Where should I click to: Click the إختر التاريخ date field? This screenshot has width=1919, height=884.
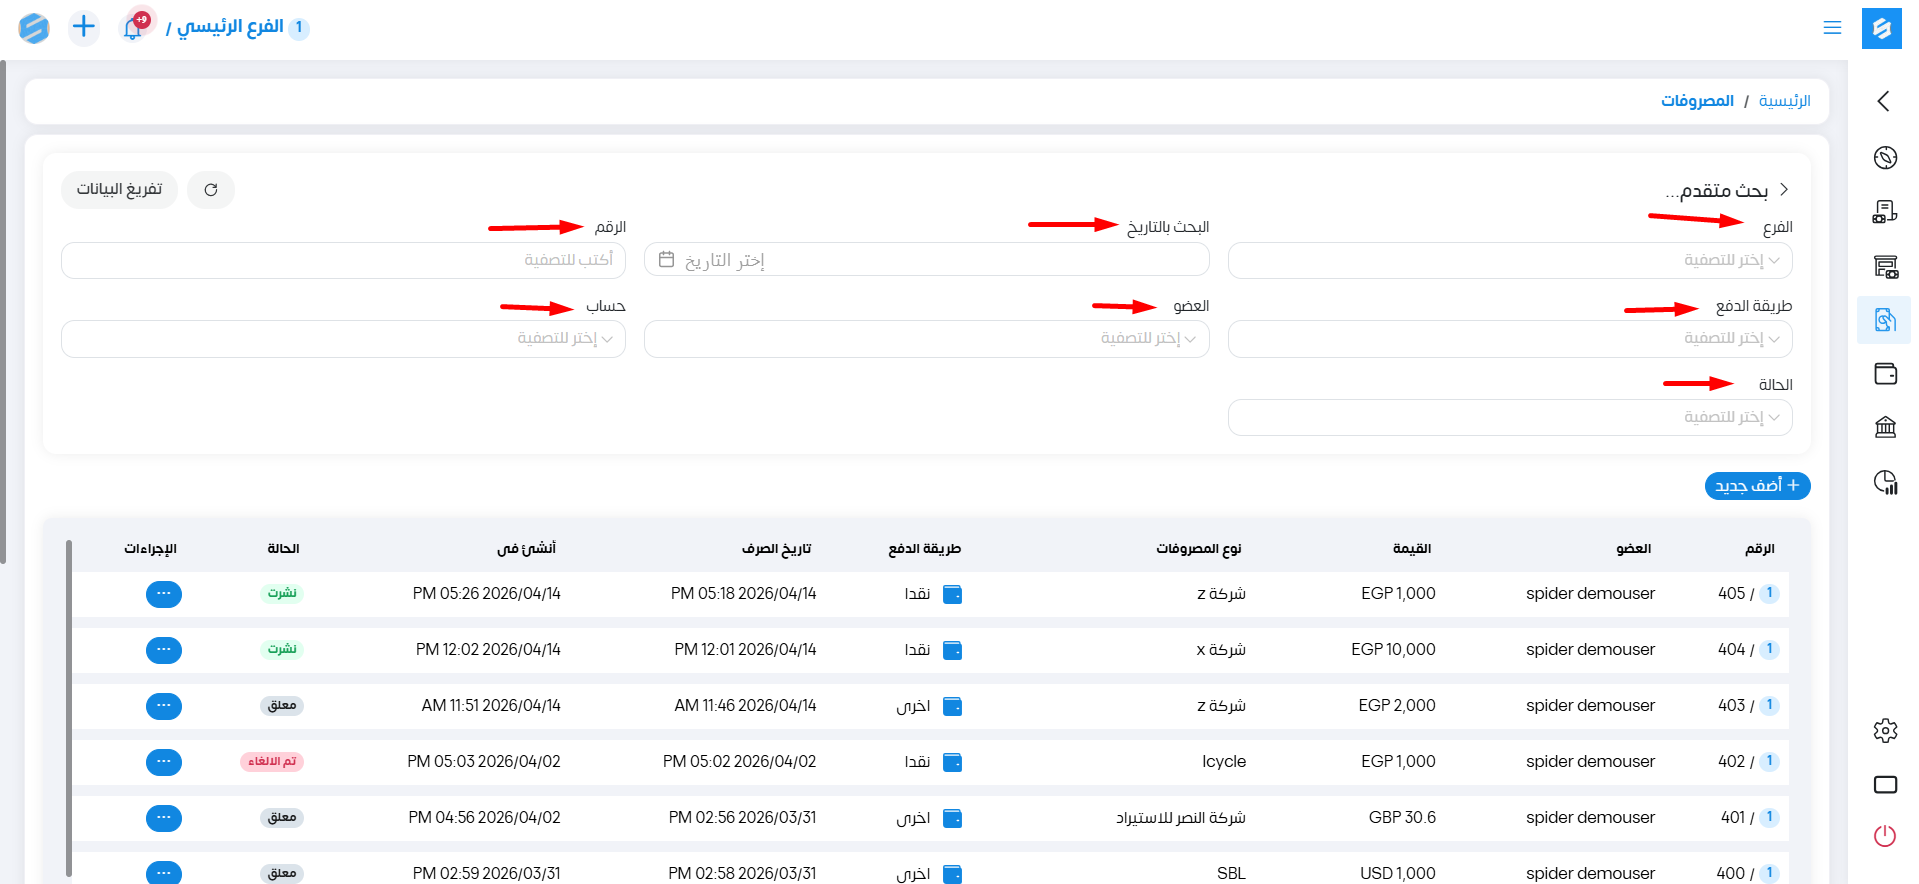(x=926, y=261)
